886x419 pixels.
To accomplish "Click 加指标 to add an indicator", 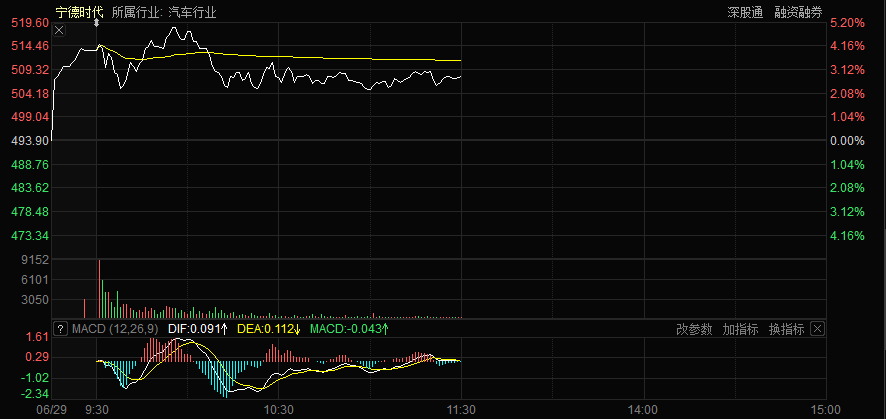I will (x=740, y=330).
